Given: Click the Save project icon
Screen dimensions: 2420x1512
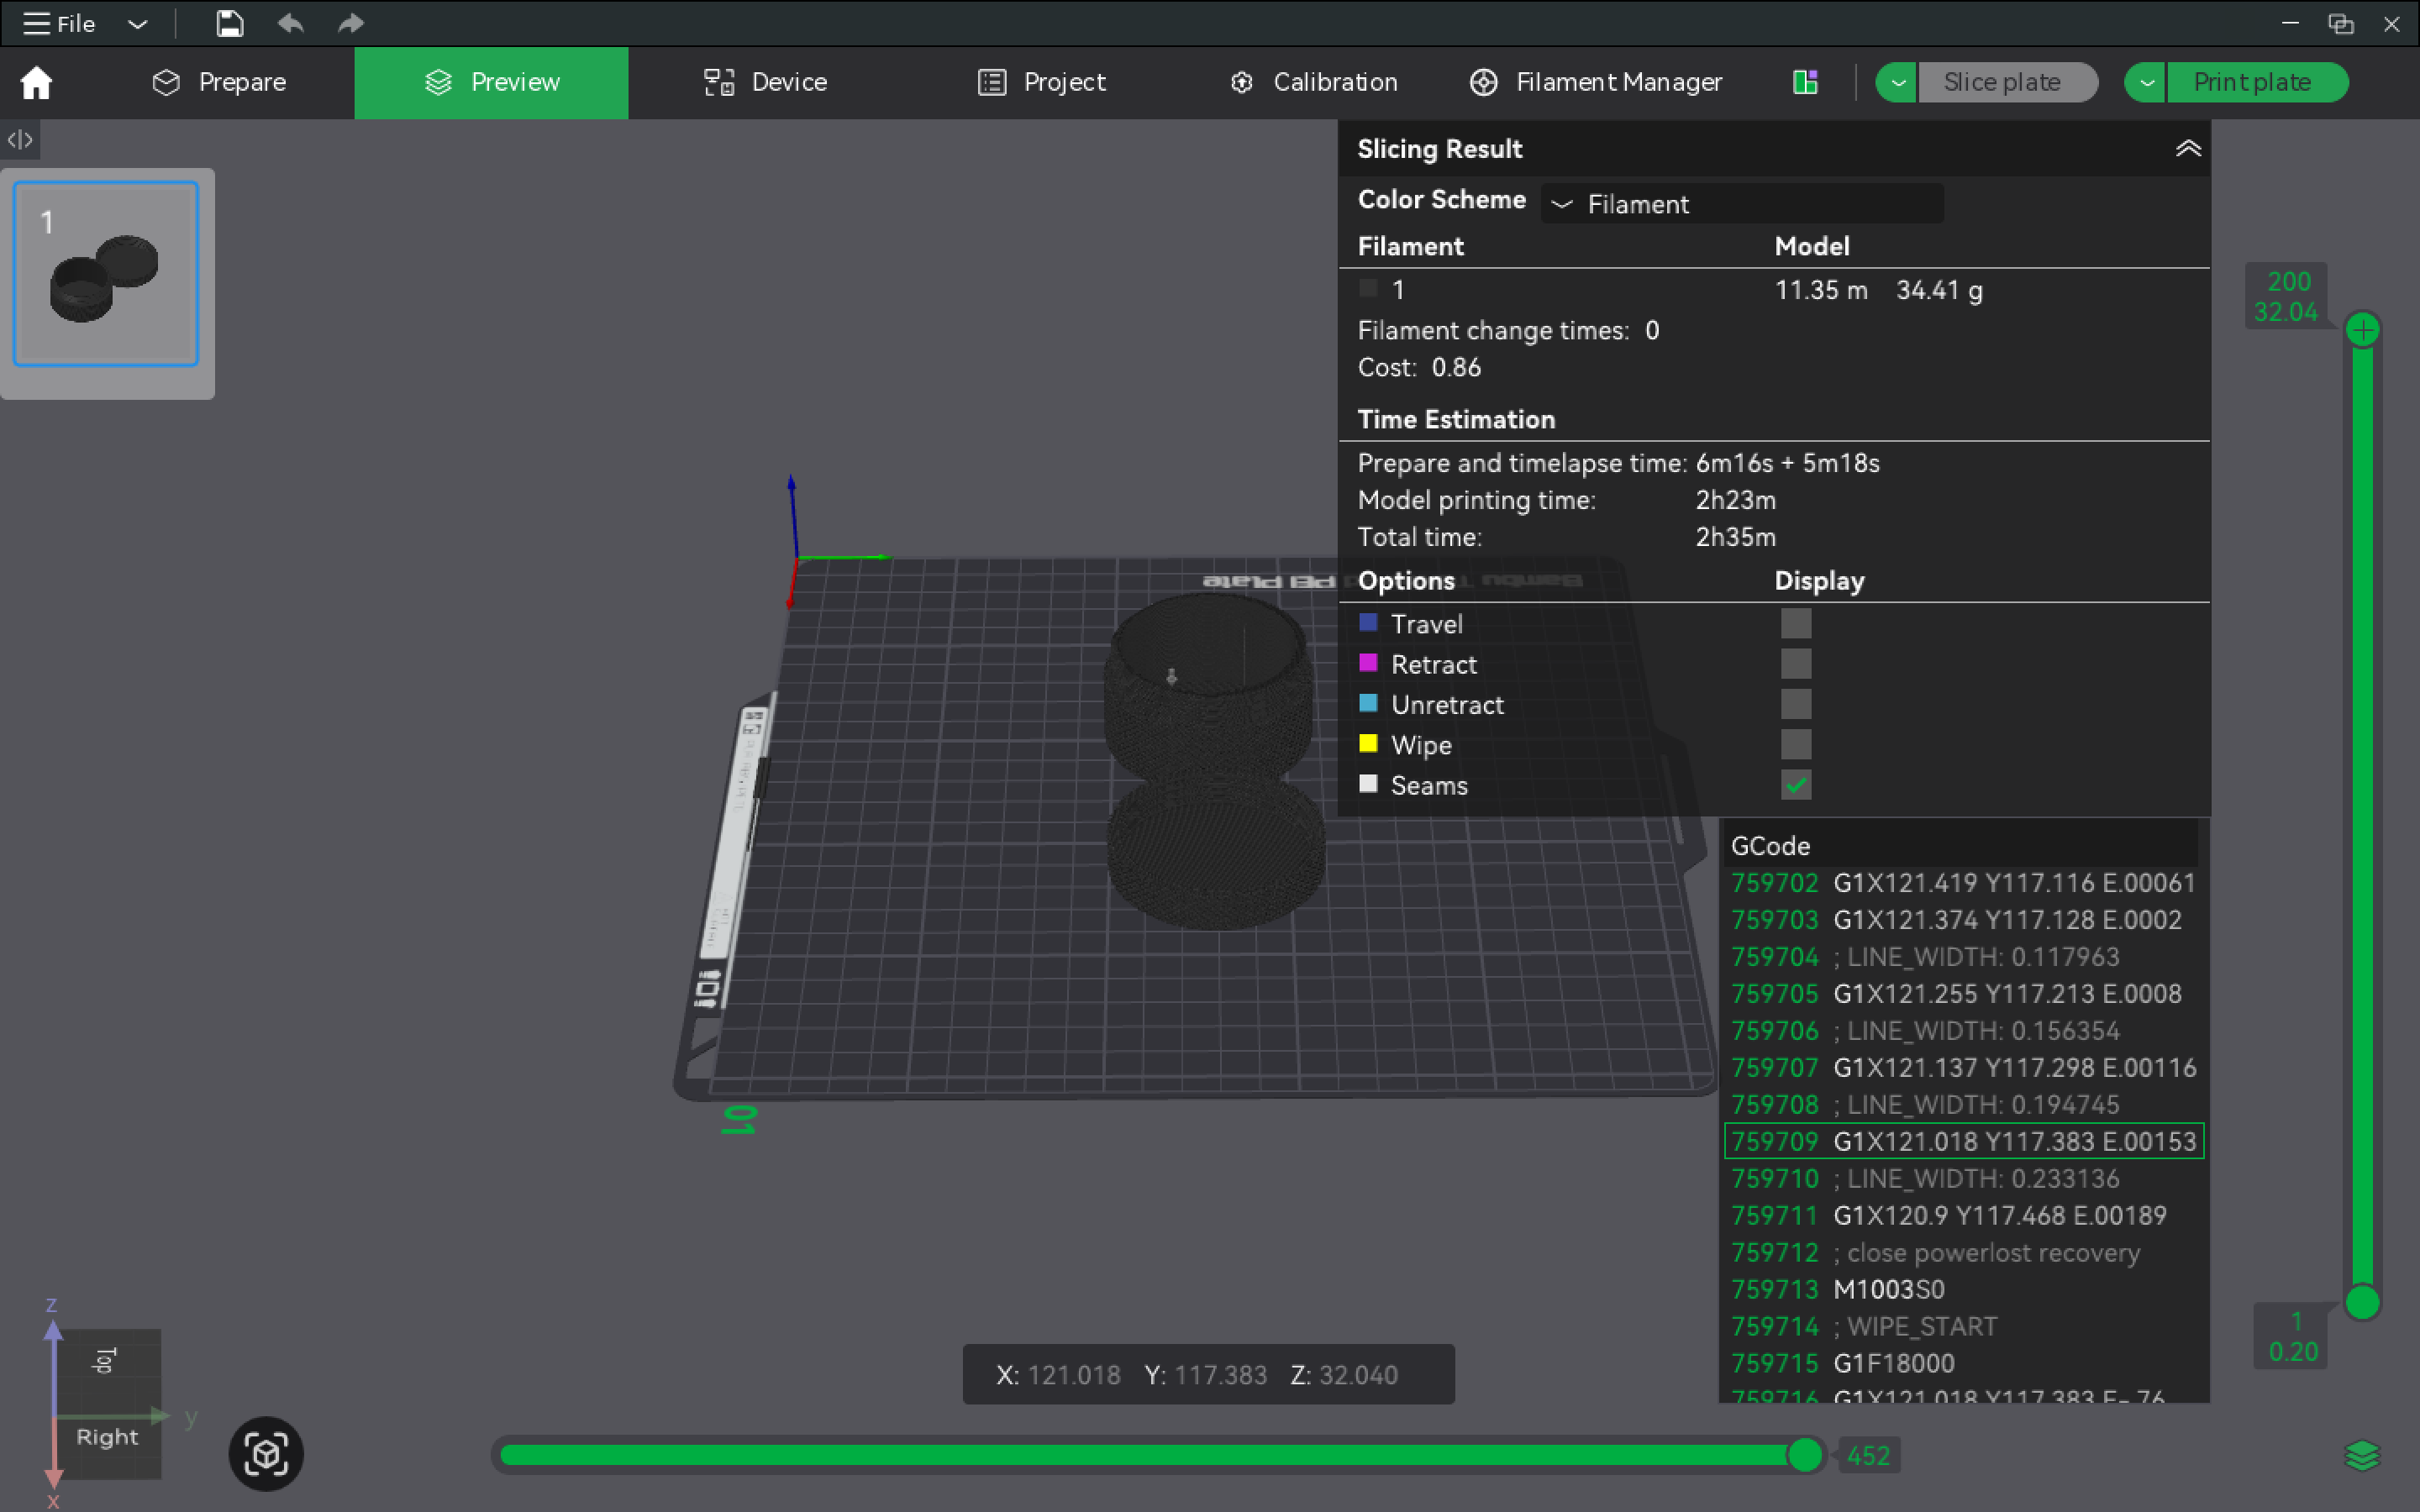Looking at the screenshot, I should click(x=230, y=24).
